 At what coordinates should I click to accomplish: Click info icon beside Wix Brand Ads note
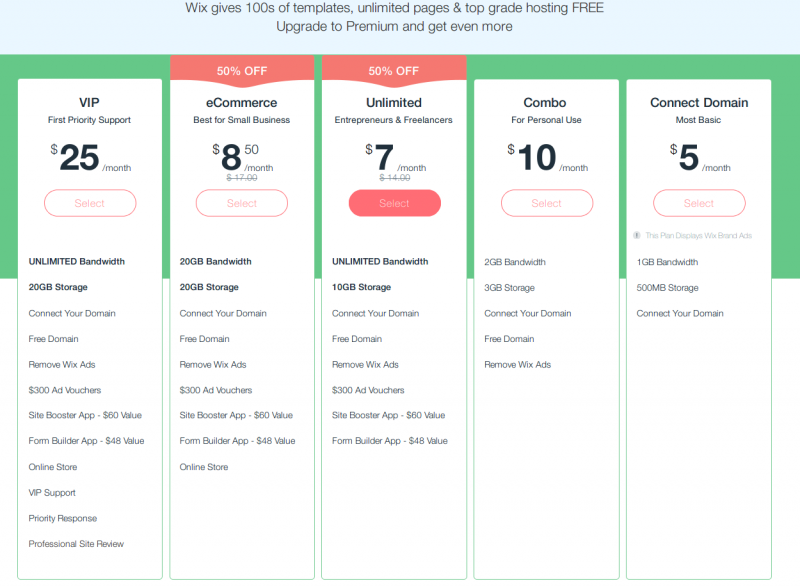[636, 236]
